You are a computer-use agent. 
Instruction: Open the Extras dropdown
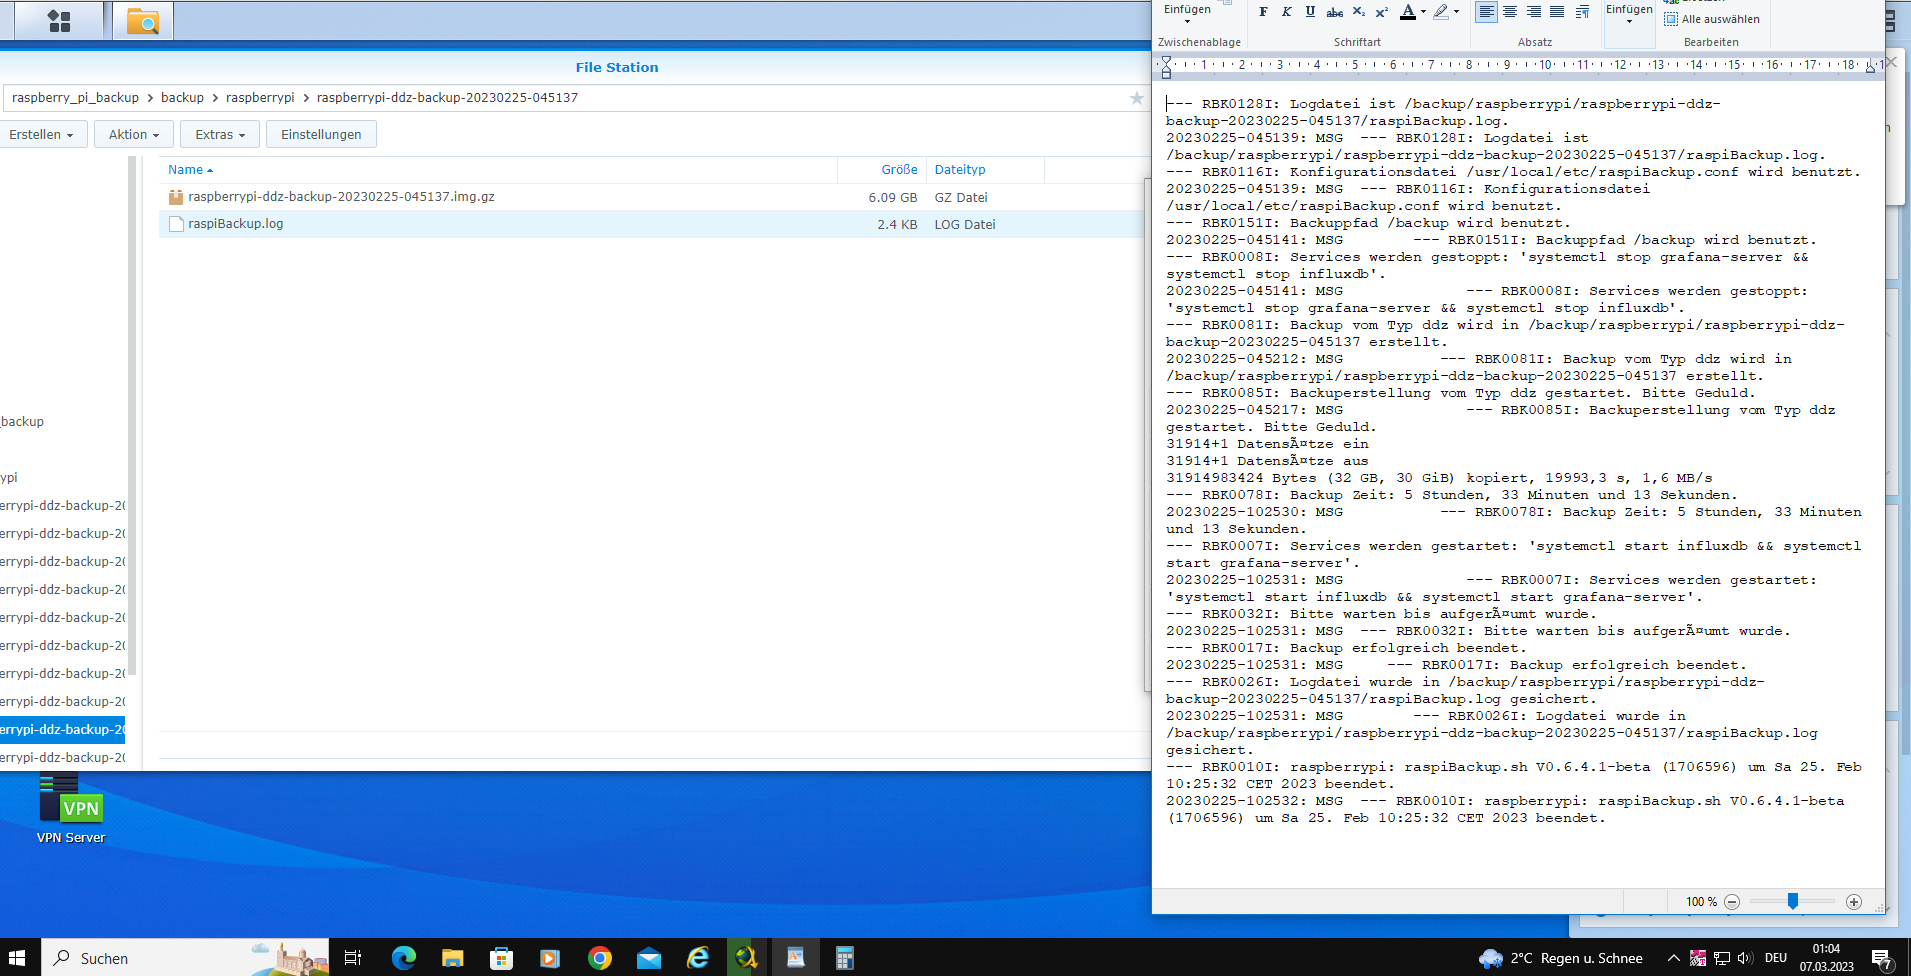coord(220,135)
